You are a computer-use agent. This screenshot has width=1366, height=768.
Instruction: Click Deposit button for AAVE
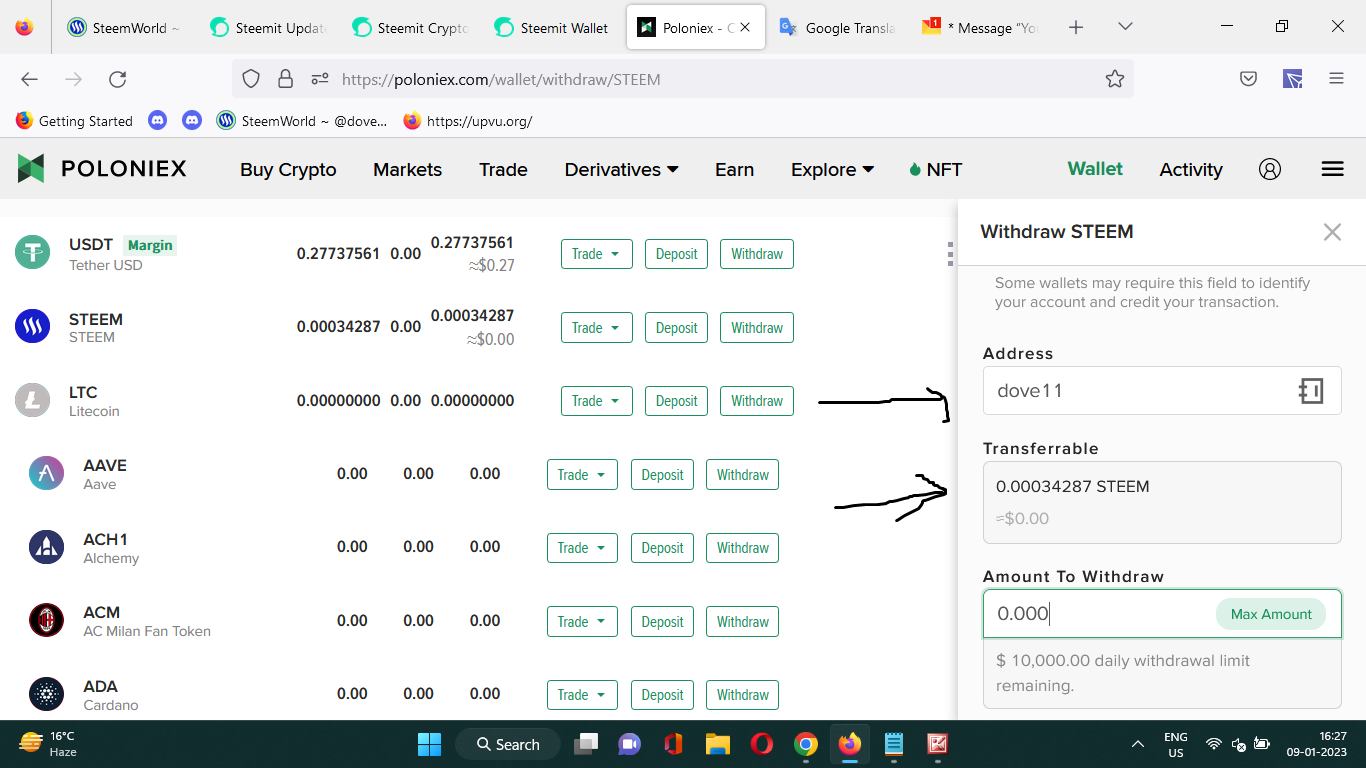[x=662, y=475]
